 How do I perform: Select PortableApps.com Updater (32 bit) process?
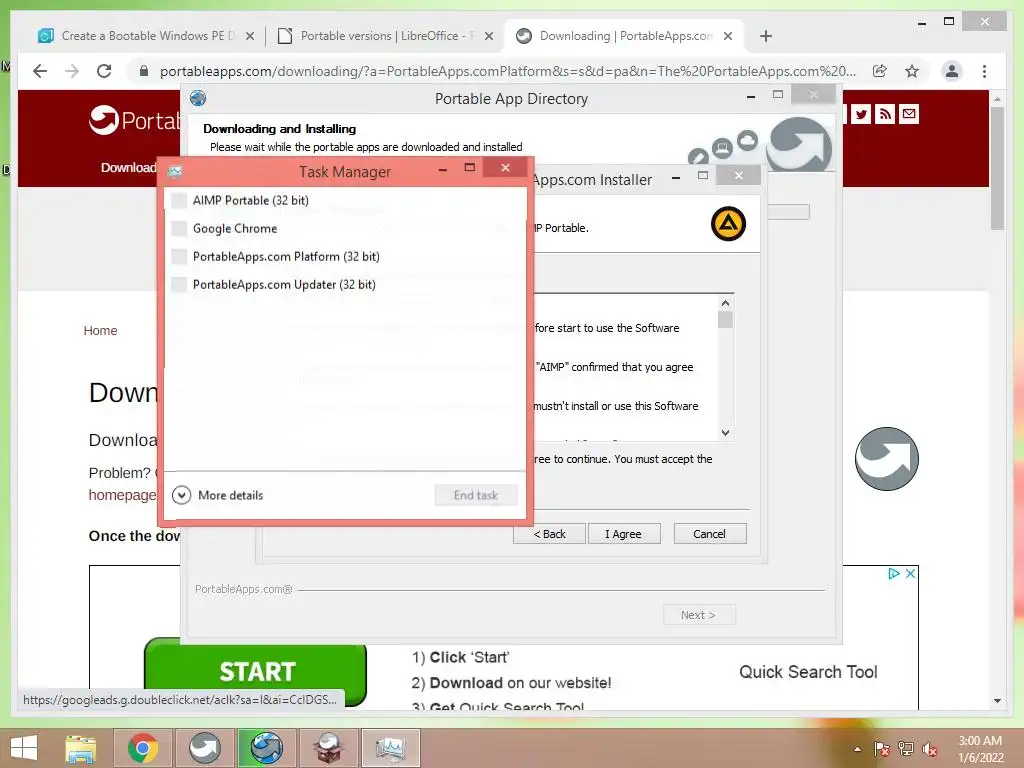coord(345,285)
